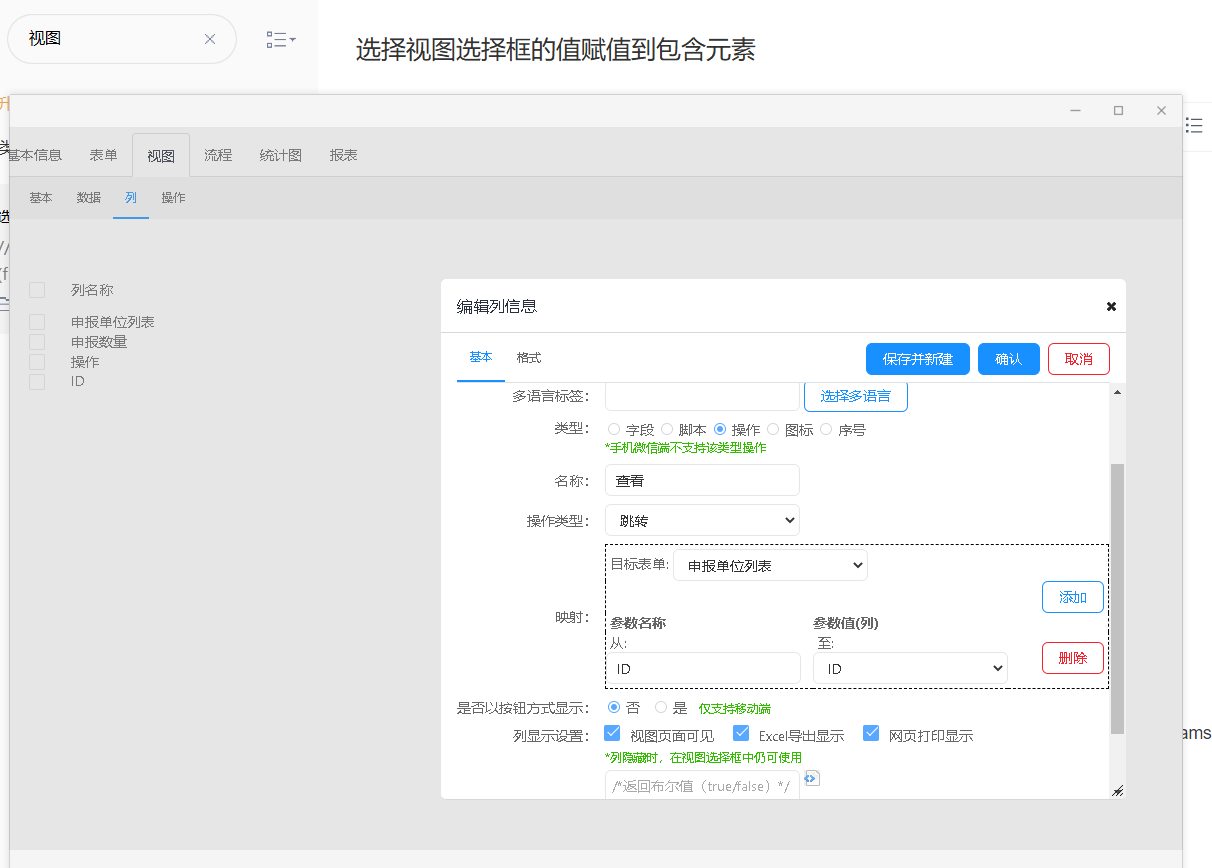Toggle 网页打印显示 checkbox
The height and width of the screenshot is (868, 1212).
point(871,733)
